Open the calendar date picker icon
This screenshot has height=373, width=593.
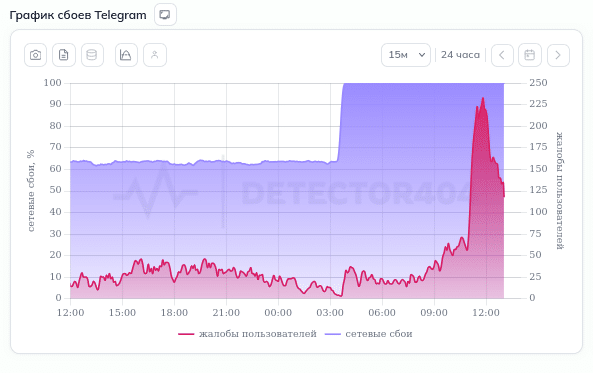[x=529, y=55]
